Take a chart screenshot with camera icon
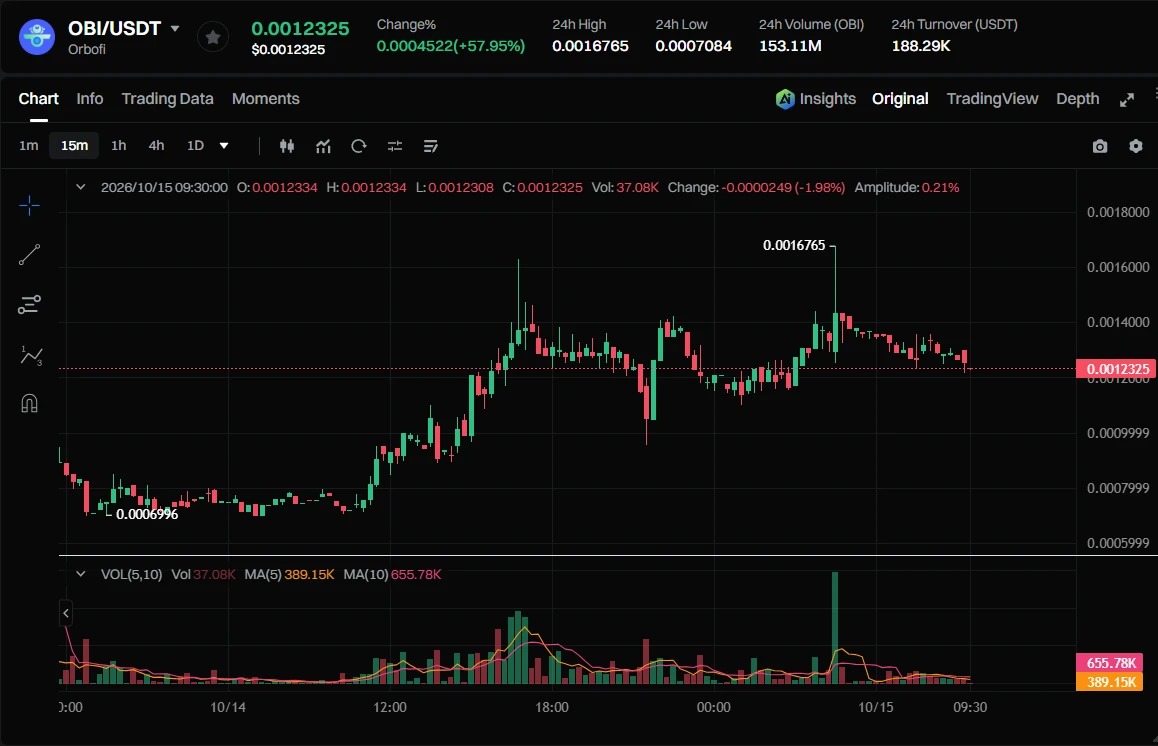 1100,146
